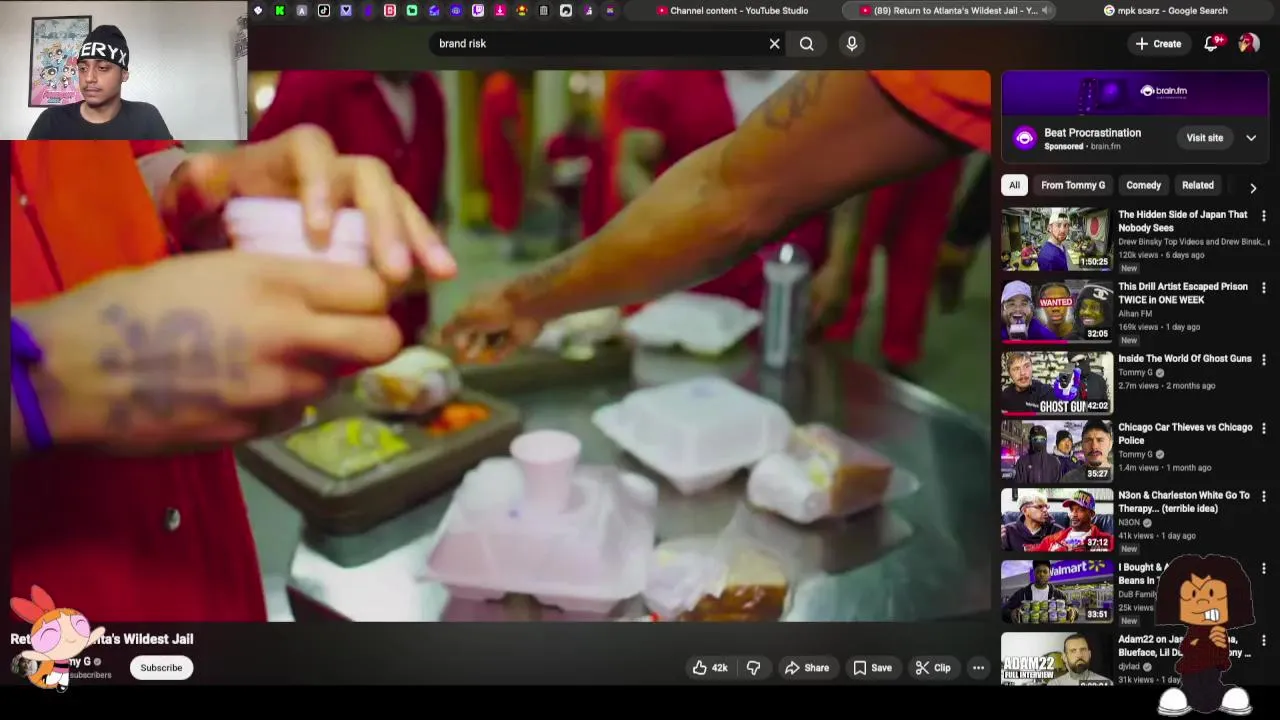Open the pinned red B icon tab
Screen dimensions: 1280x720
390,11
